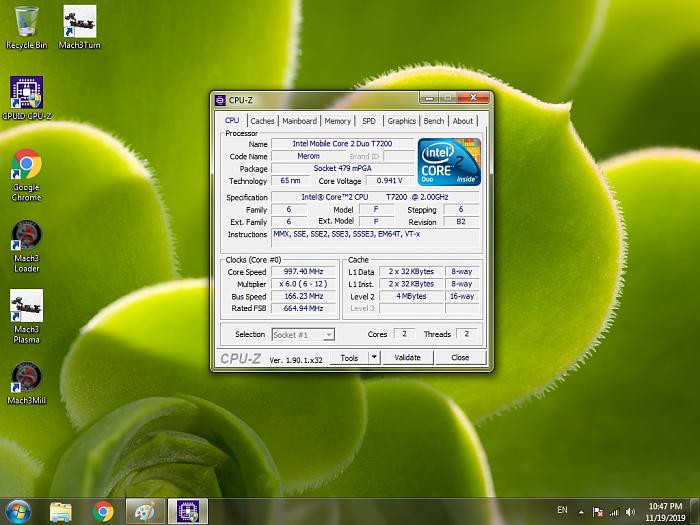Click the Package value Socket 479 mPGA
Screen dimensions: 700x525
342,168
